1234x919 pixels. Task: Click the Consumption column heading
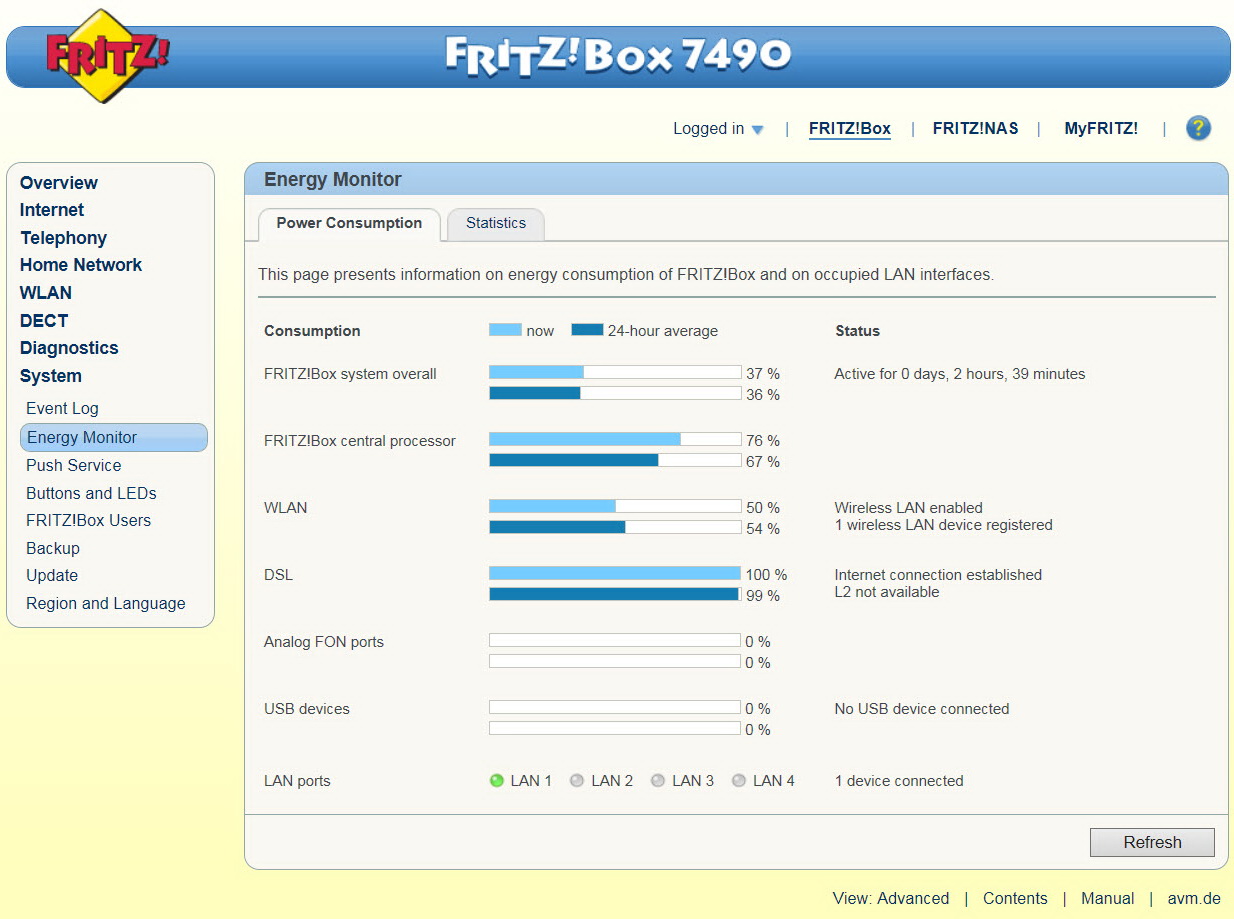pyautogui.click(x=312, y=331)
